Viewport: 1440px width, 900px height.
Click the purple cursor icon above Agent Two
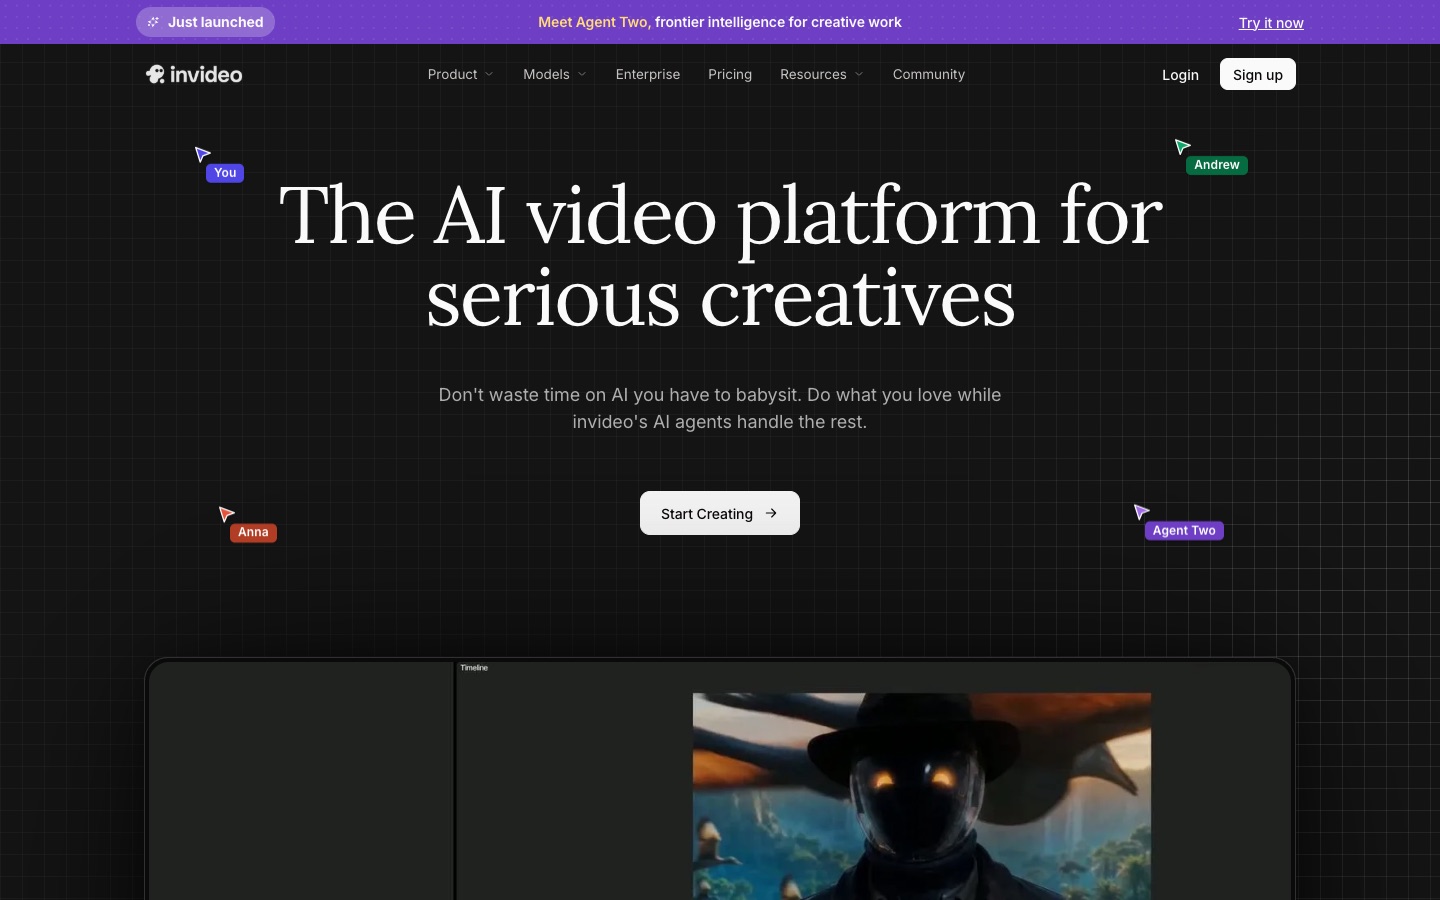tap(1141, 512)
